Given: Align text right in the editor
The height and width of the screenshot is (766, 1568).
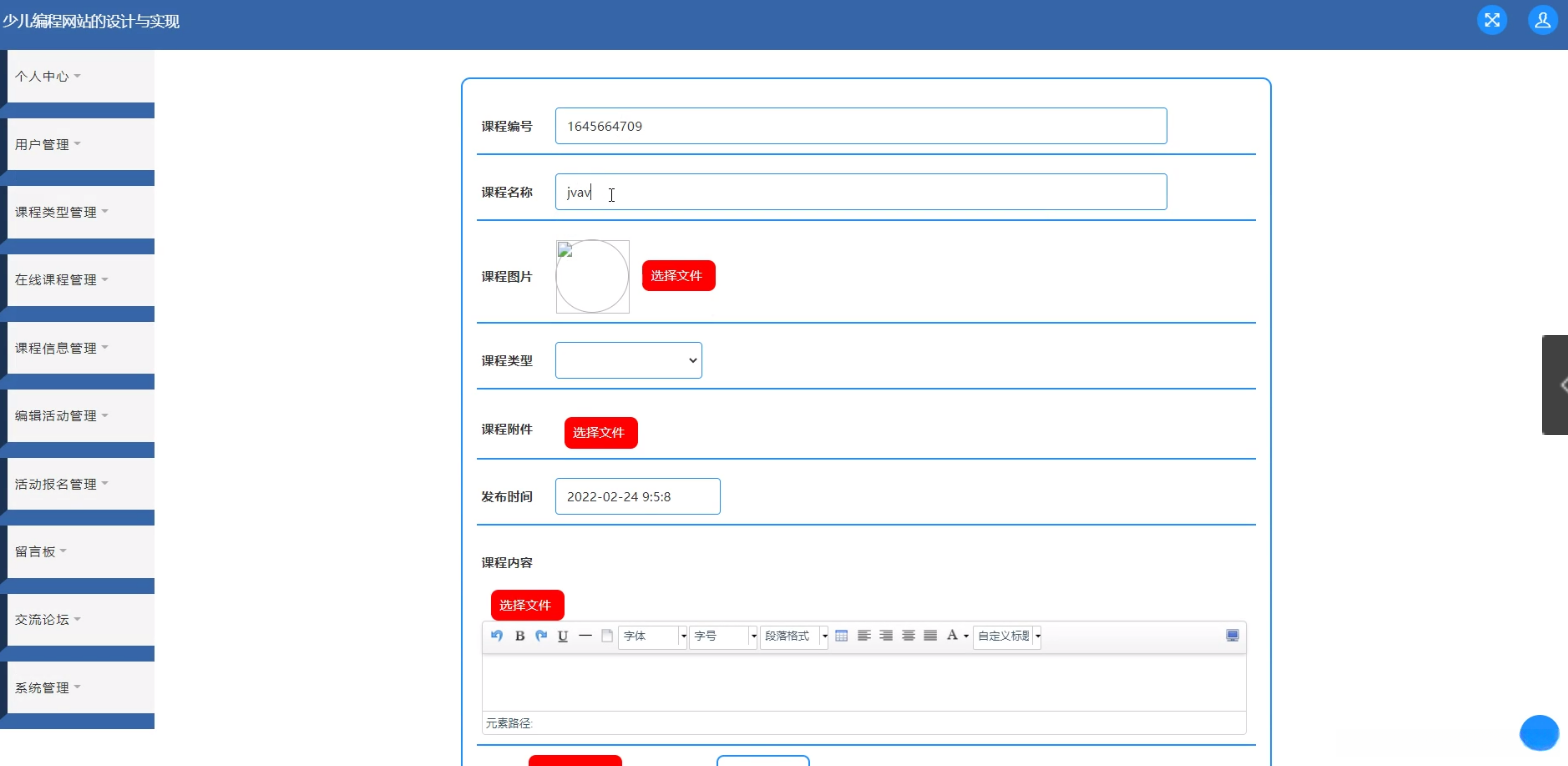Looking at the screenshot, I should point(886,636).
